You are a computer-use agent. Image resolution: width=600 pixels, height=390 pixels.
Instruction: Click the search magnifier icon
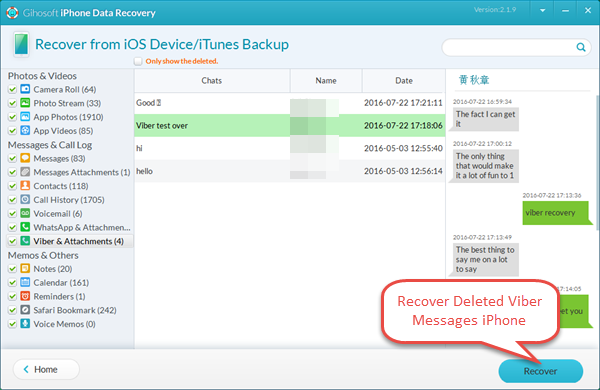pyautogui.click(x=581, y=47)
